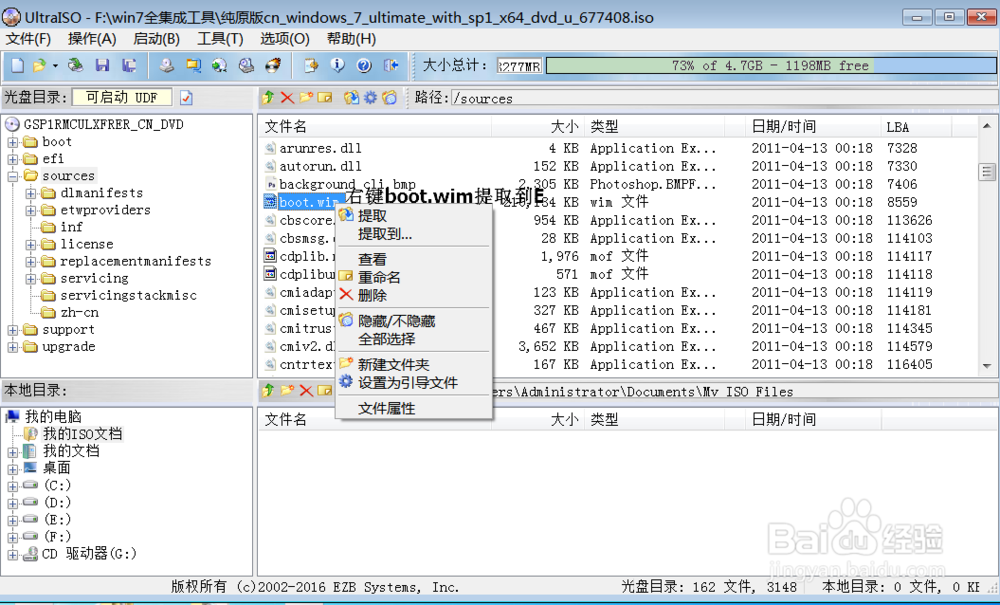1000x605 pixels.
Task: Click the disc file list vertical scrollbar thumb
Action: point(987,171)
